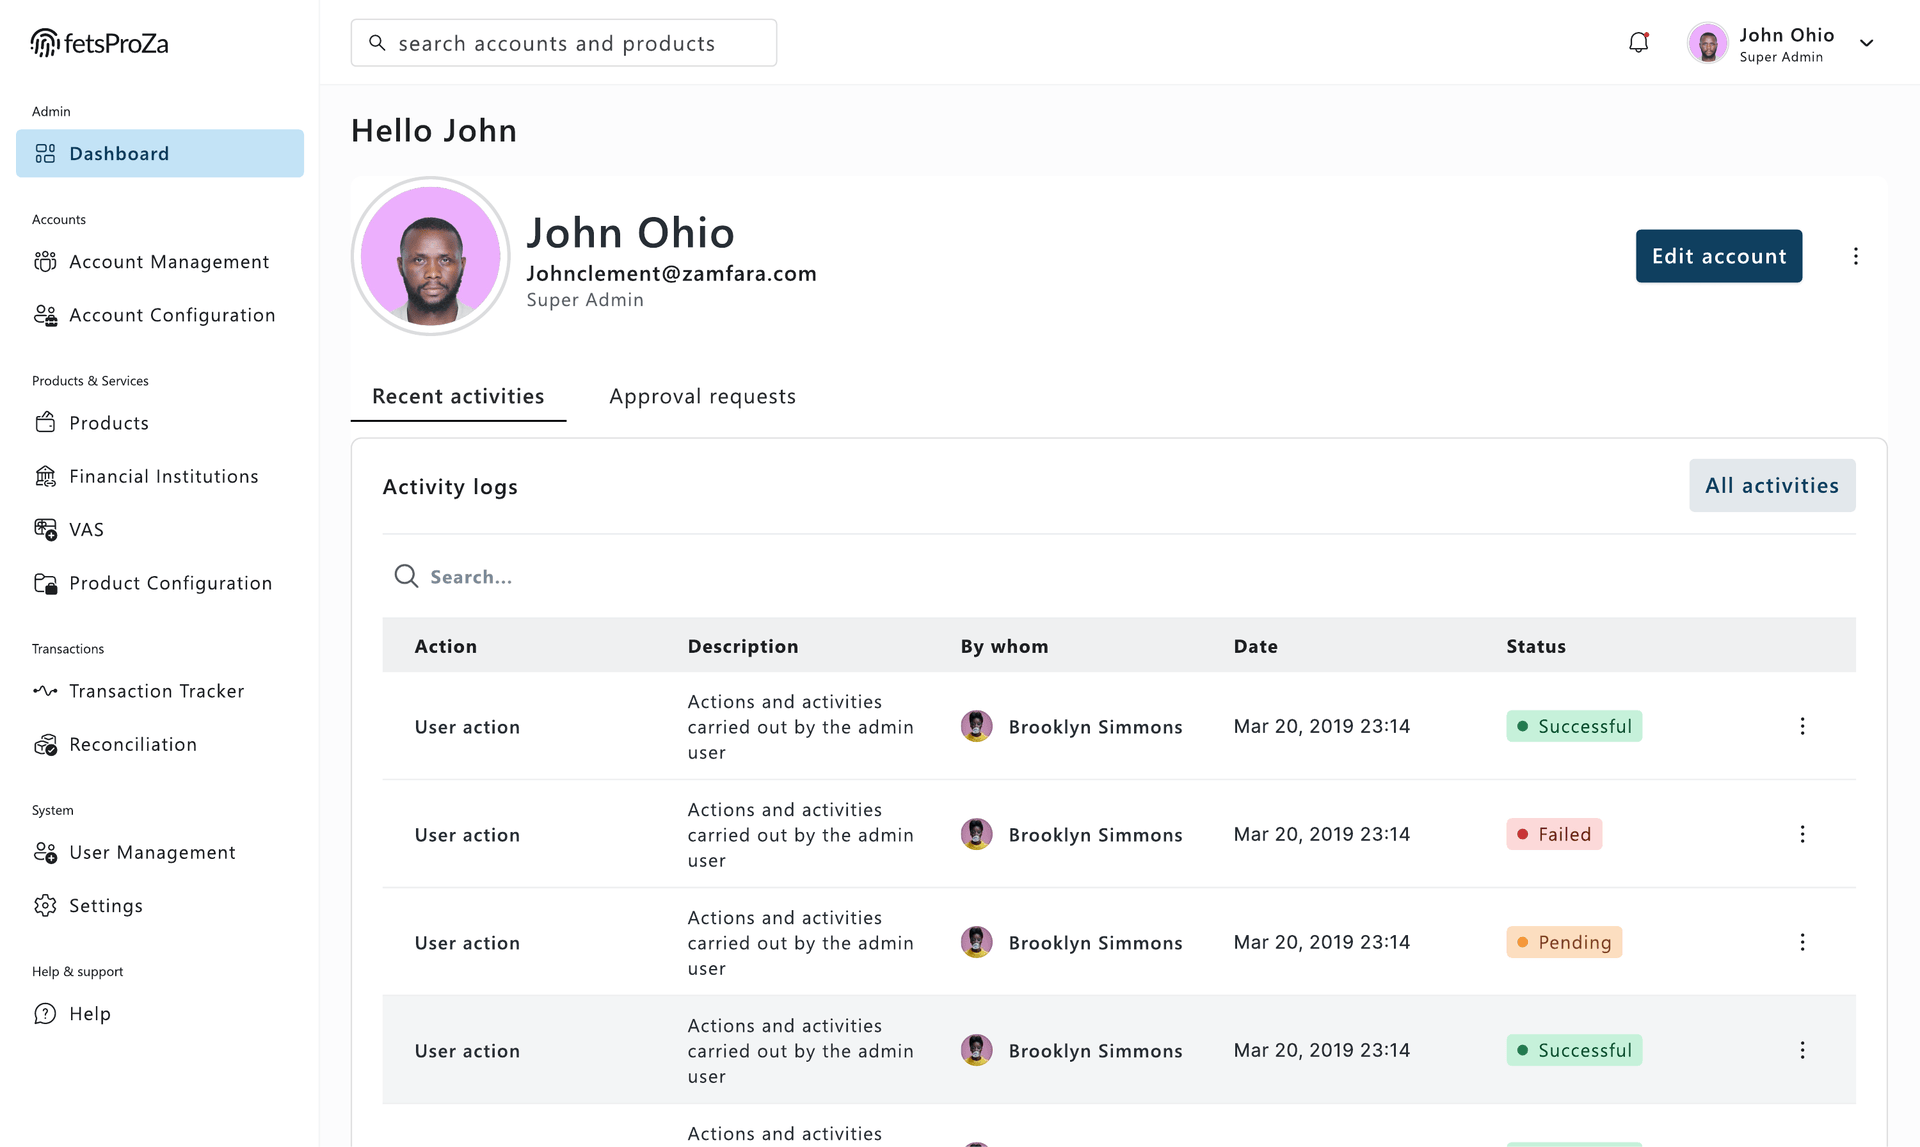1920x1147 pixels.
Task: Open Settings link in sidebar
Action: pyautogui.click(x=160, y=905)
